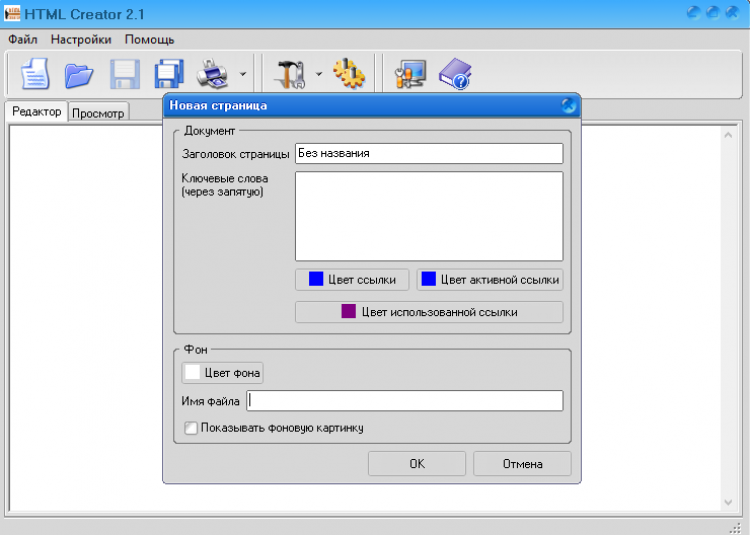
Task: Pick the Цвет активной ссылки color
Action: tap(490, 280)
